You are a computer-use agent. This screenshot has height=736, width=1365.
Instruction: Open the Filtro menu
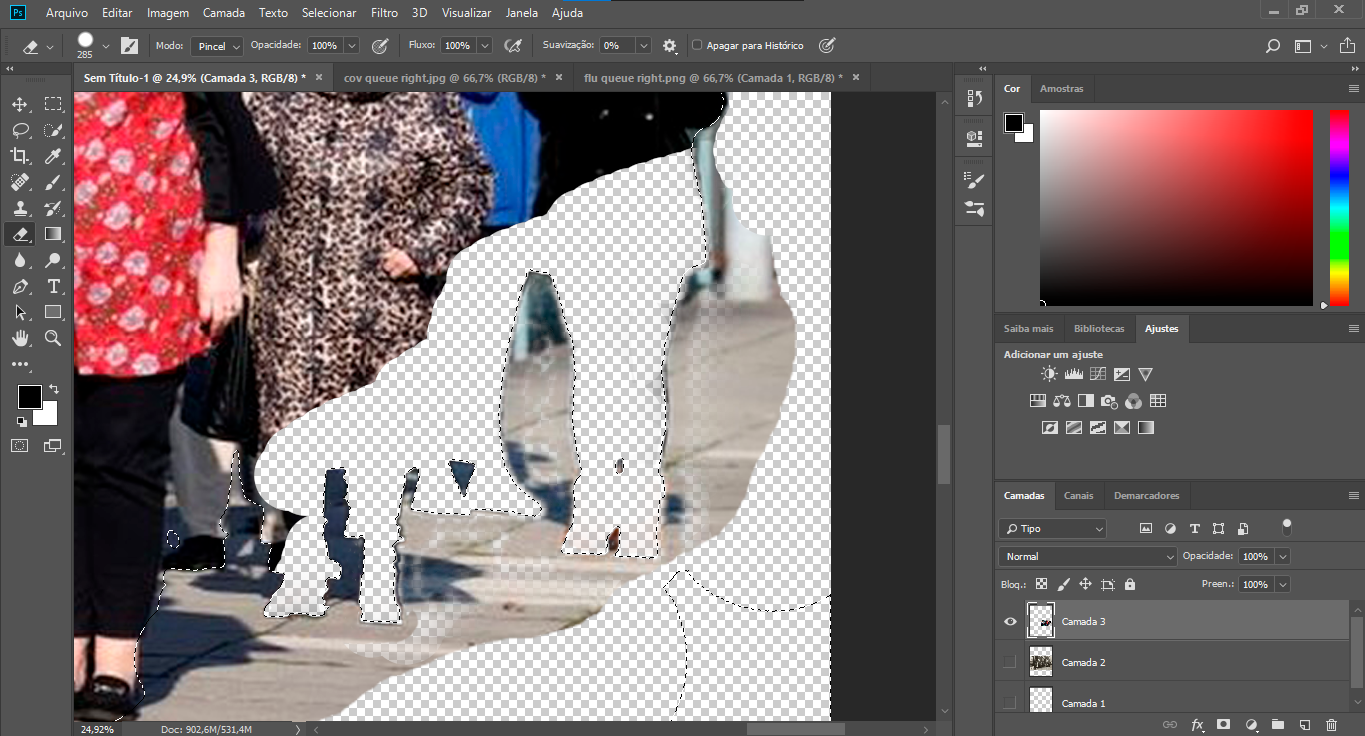[385, 13]
